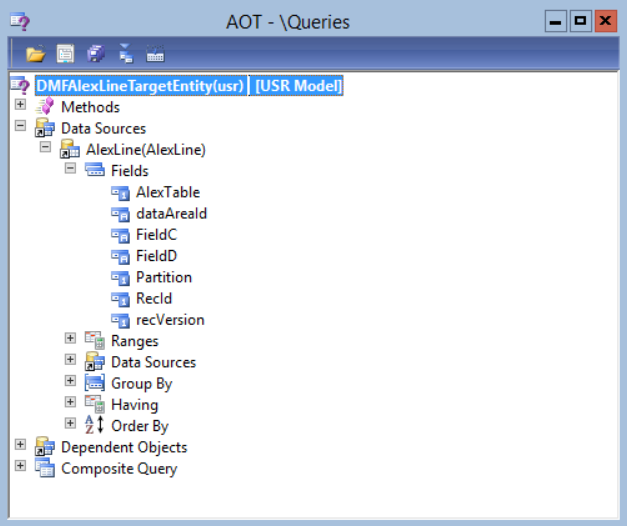This screenshot has width=627, height=526.
Task: Click the recVersion field icon
Action: coord(120,320)
